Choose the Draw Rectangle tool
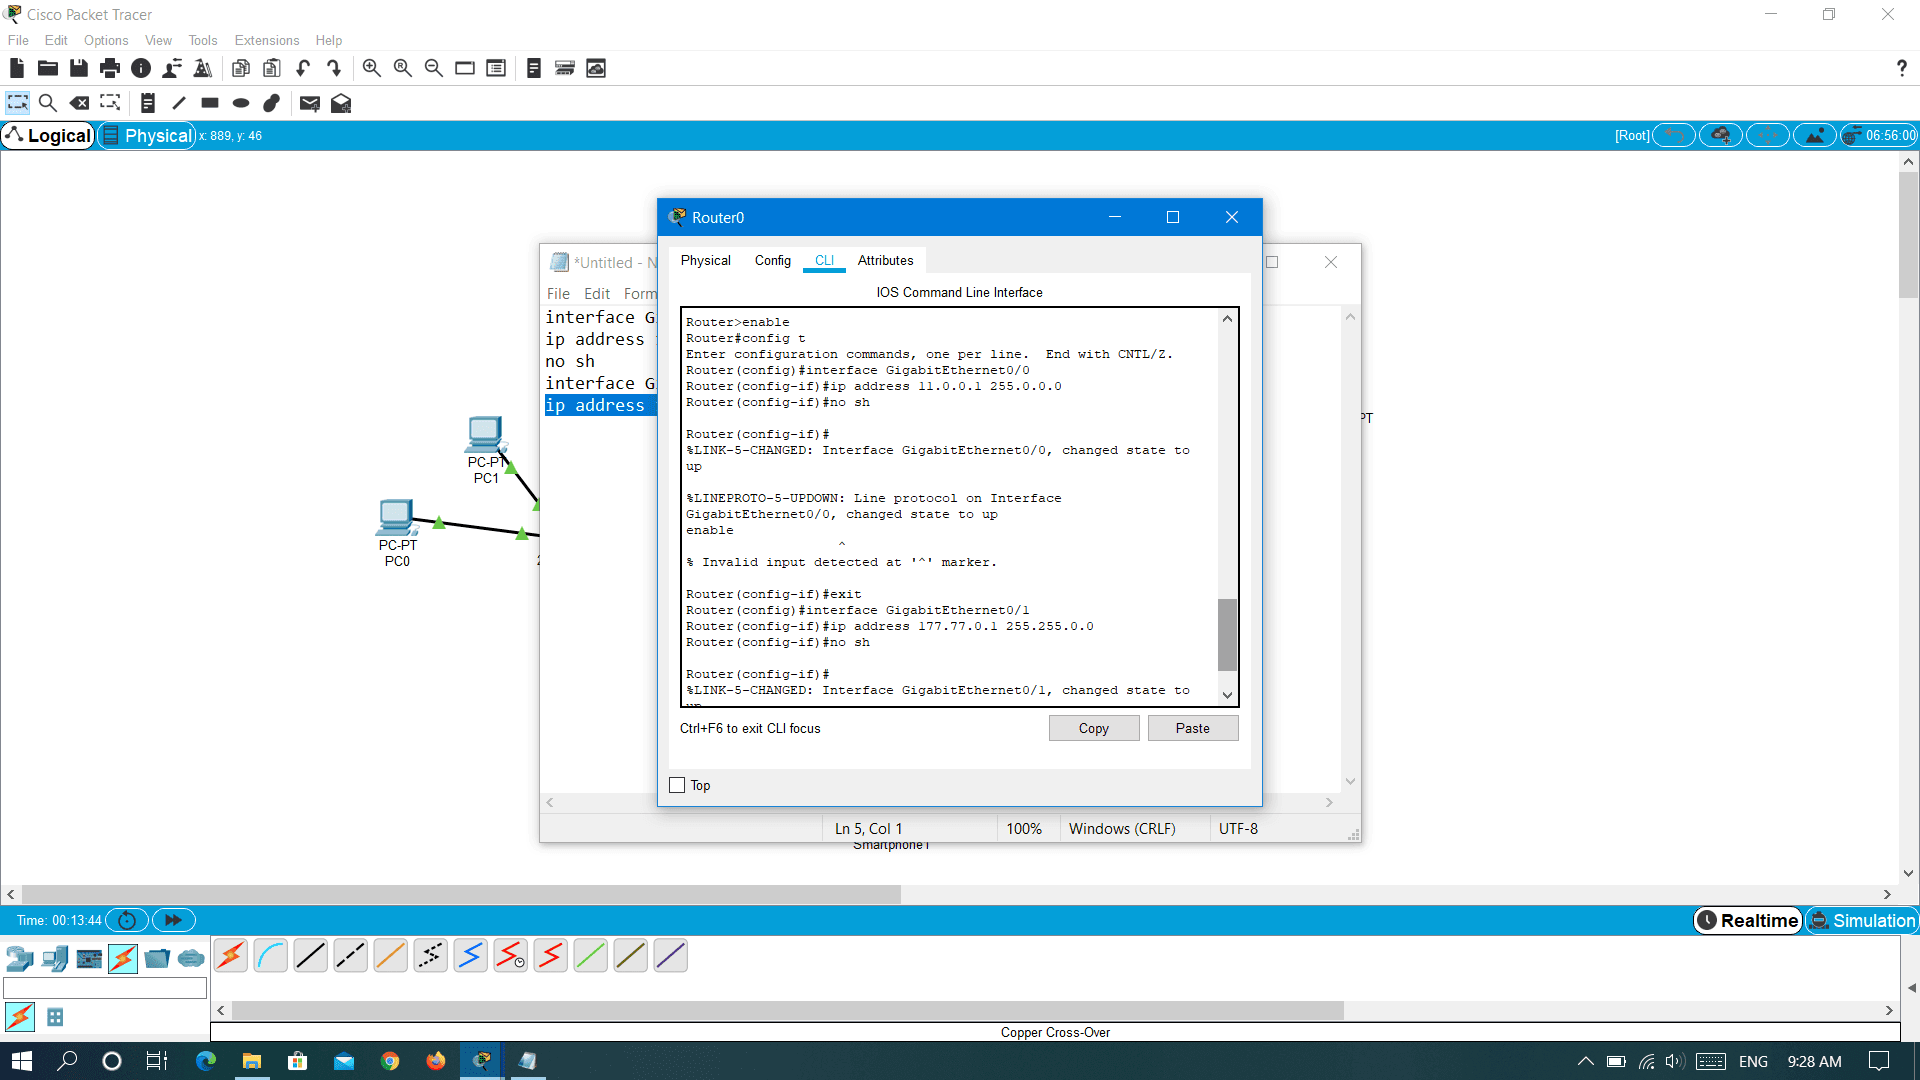This screenshot has height=1080, width=1920. tap(210, 103)
